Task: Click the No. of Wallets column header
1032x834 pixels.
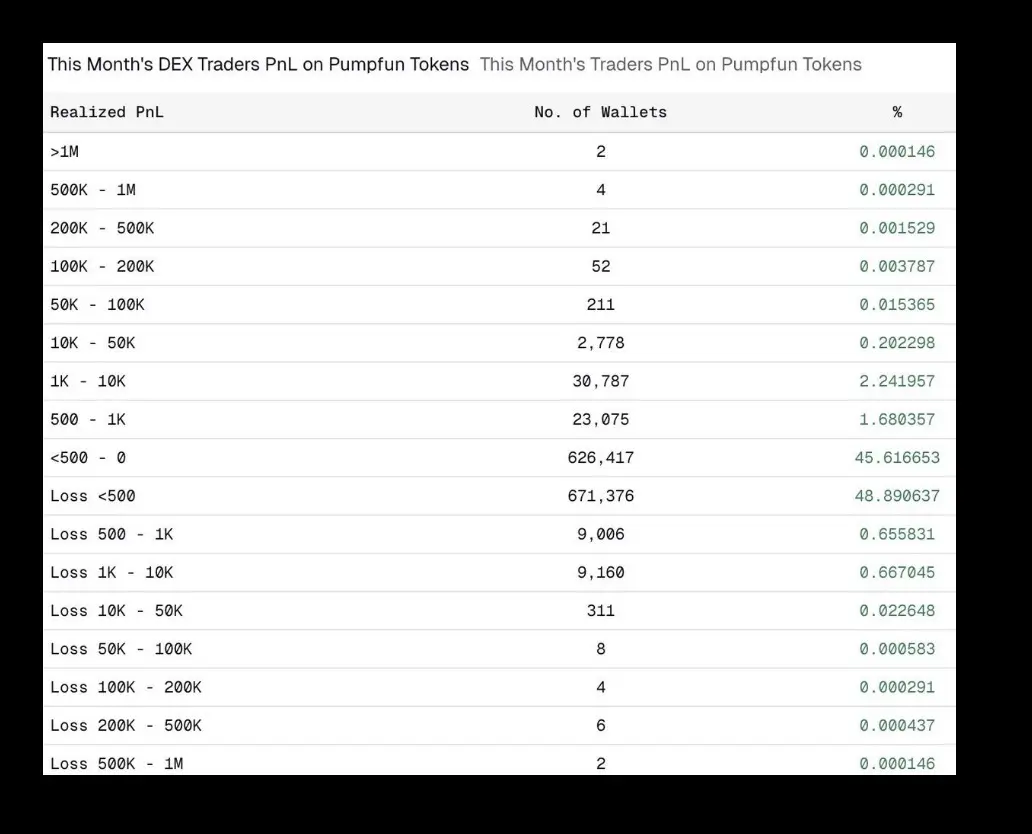Action: tap(600, 113)
